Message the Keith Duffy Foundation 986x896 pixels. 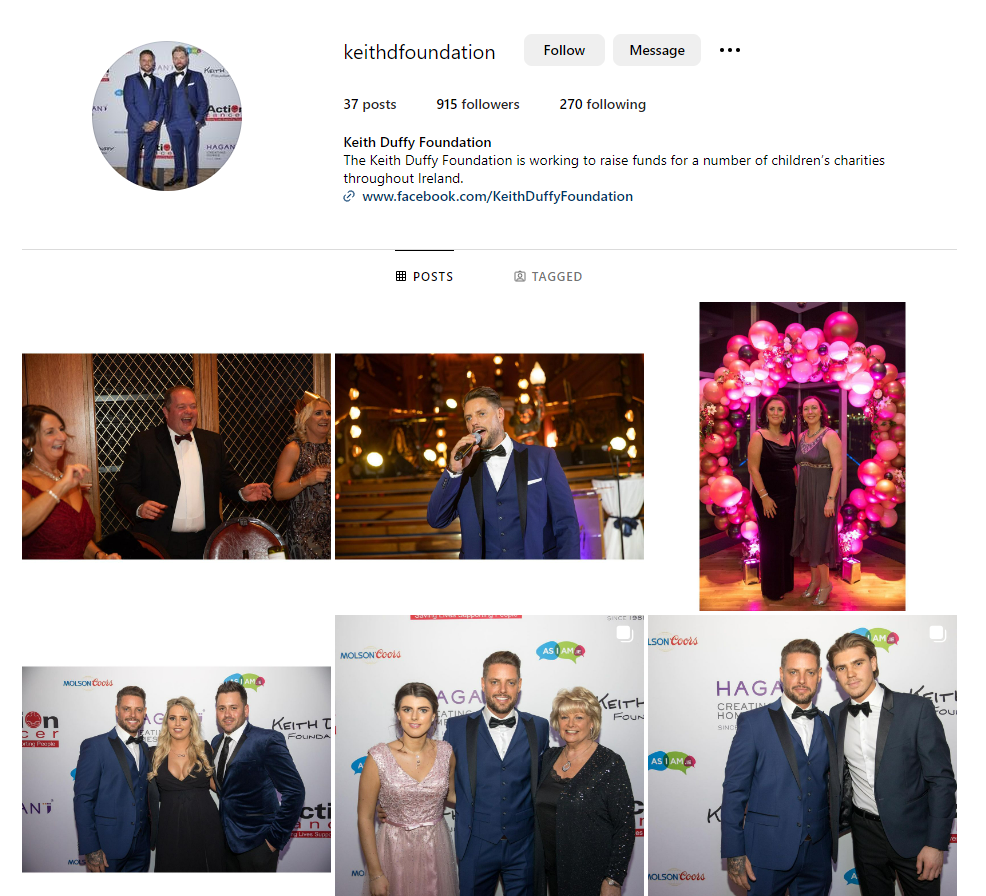tap(656, 50)
